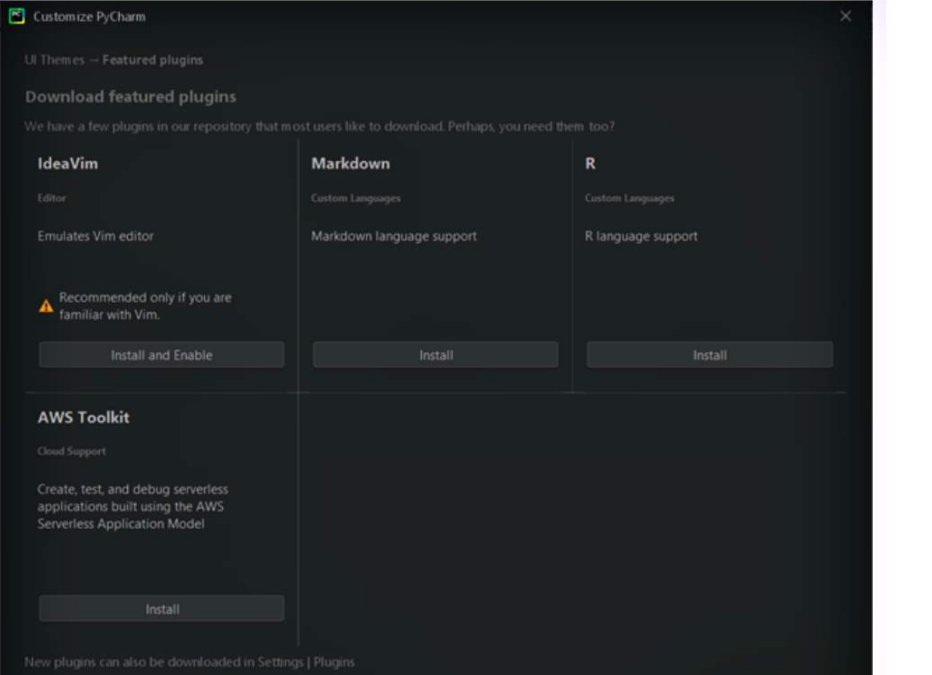
Task: Close the Customize PyCharm dialog
Action: pyautogui.click(x=845, y=16)
